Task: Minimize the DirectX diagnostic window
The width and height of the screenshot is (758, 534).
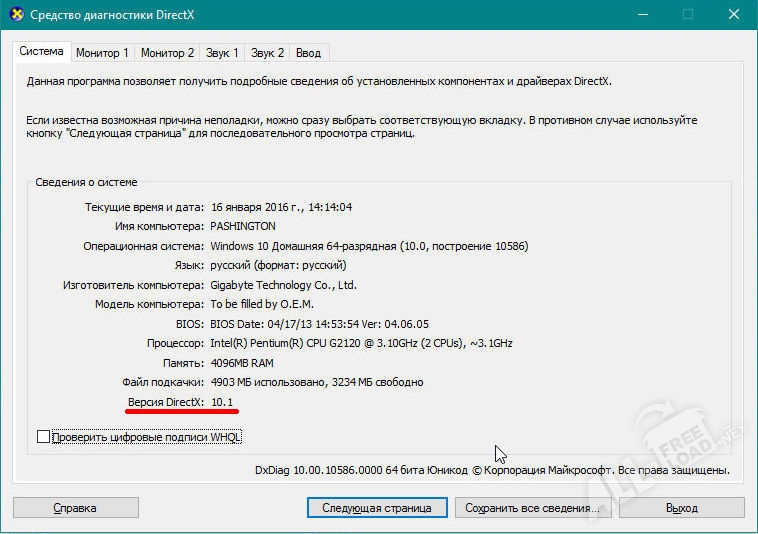Action: (642, 15)
